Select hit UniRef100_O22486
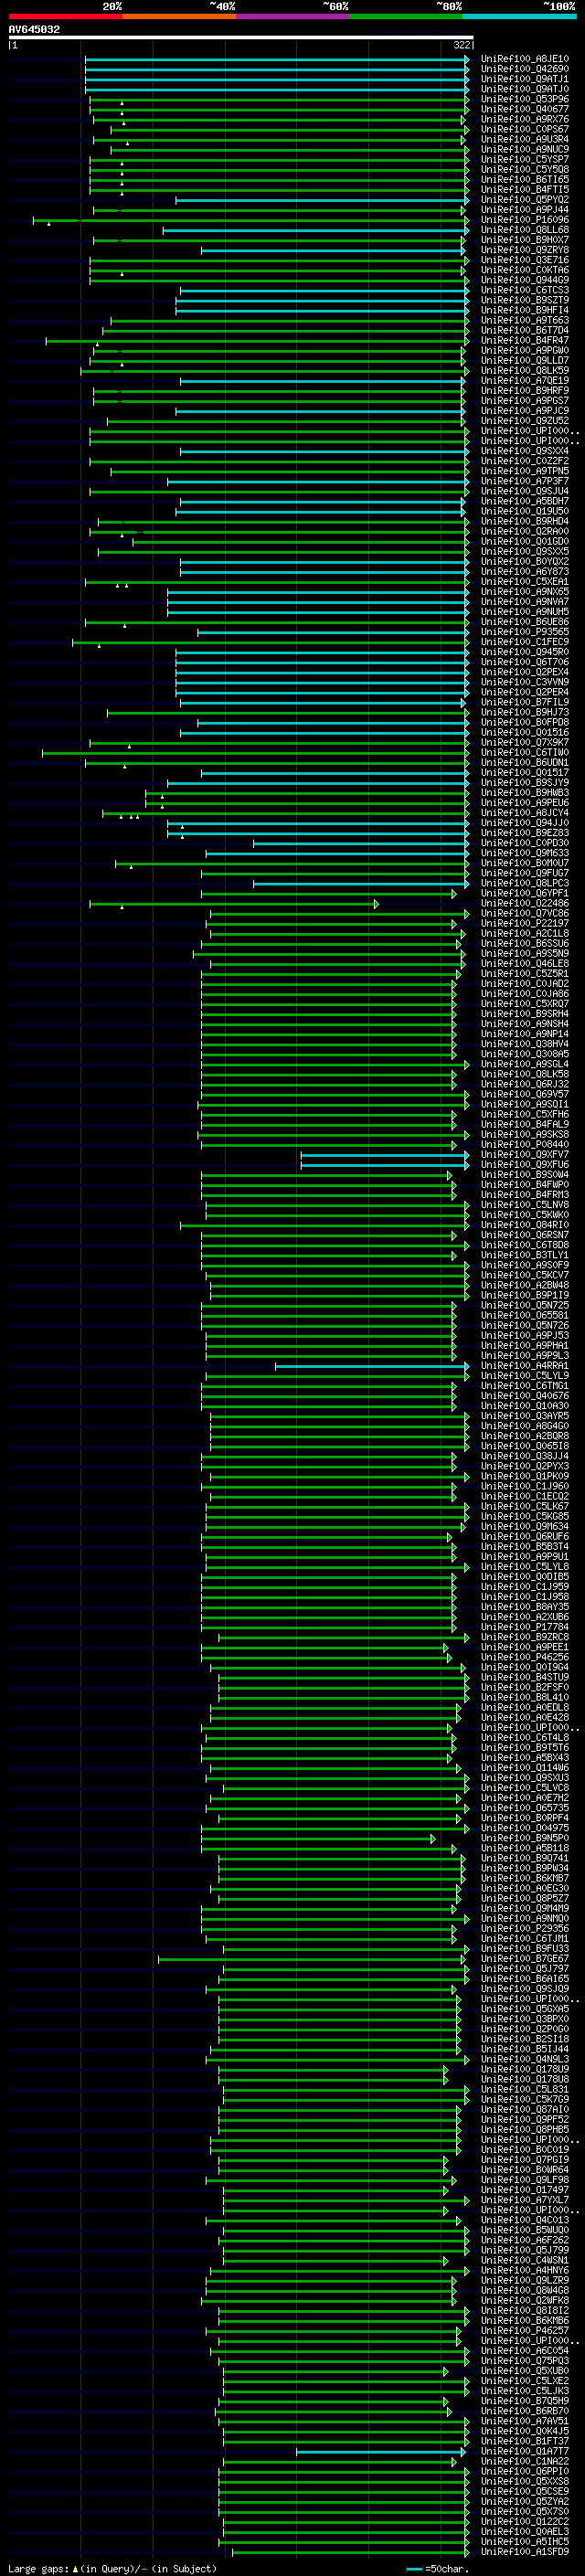 tap(525, 903)
